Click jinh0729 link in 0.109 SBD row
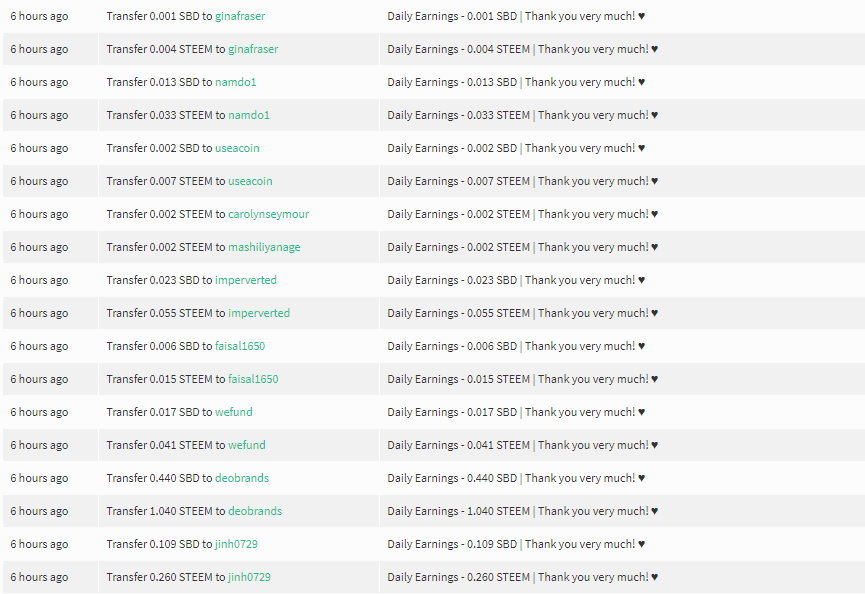 pos(236,544)
